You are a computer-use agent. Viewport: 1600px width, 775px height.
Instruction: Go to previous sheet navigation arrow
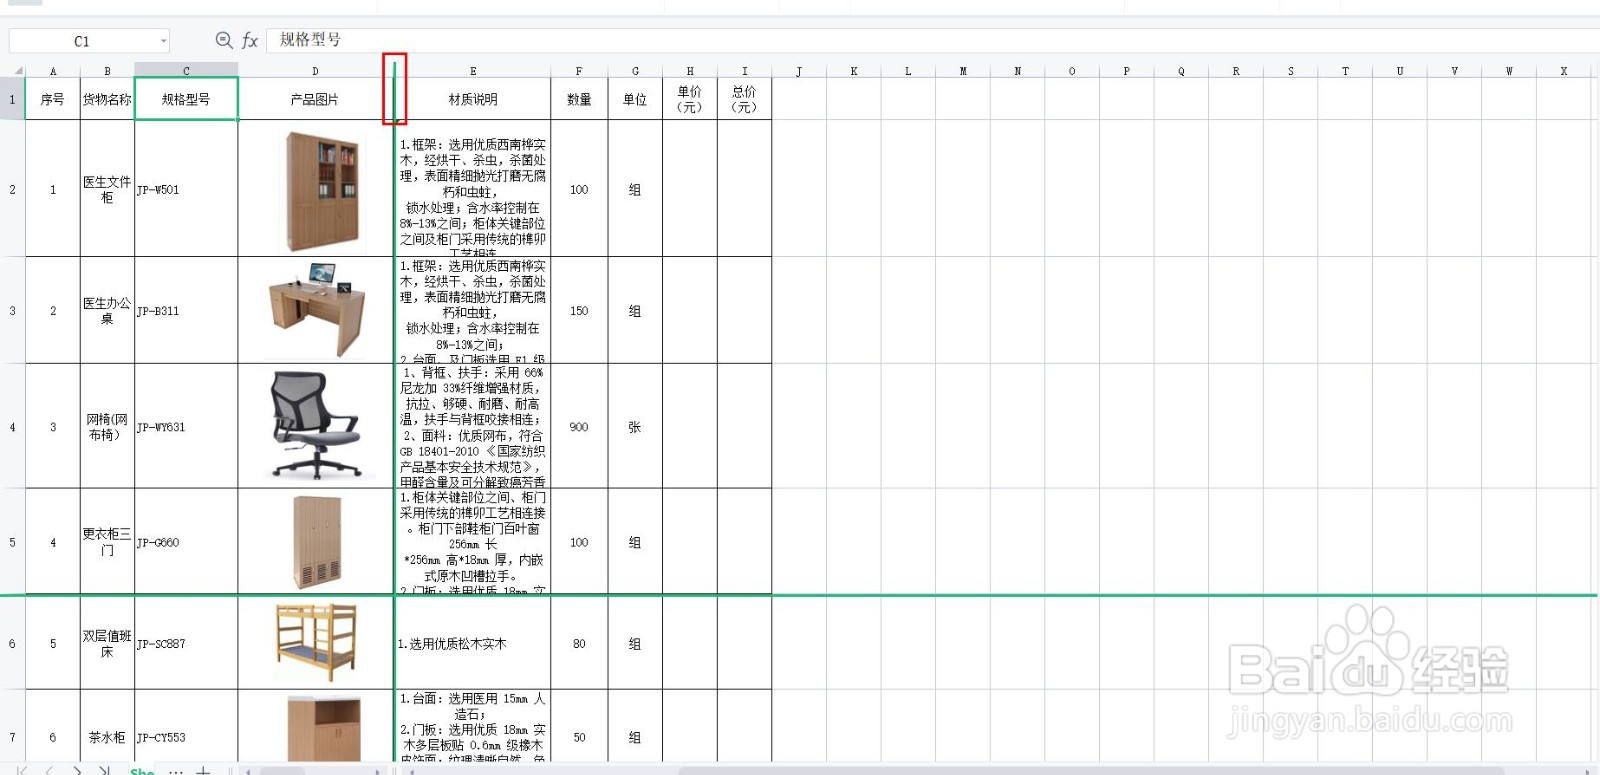coord(49,770)
